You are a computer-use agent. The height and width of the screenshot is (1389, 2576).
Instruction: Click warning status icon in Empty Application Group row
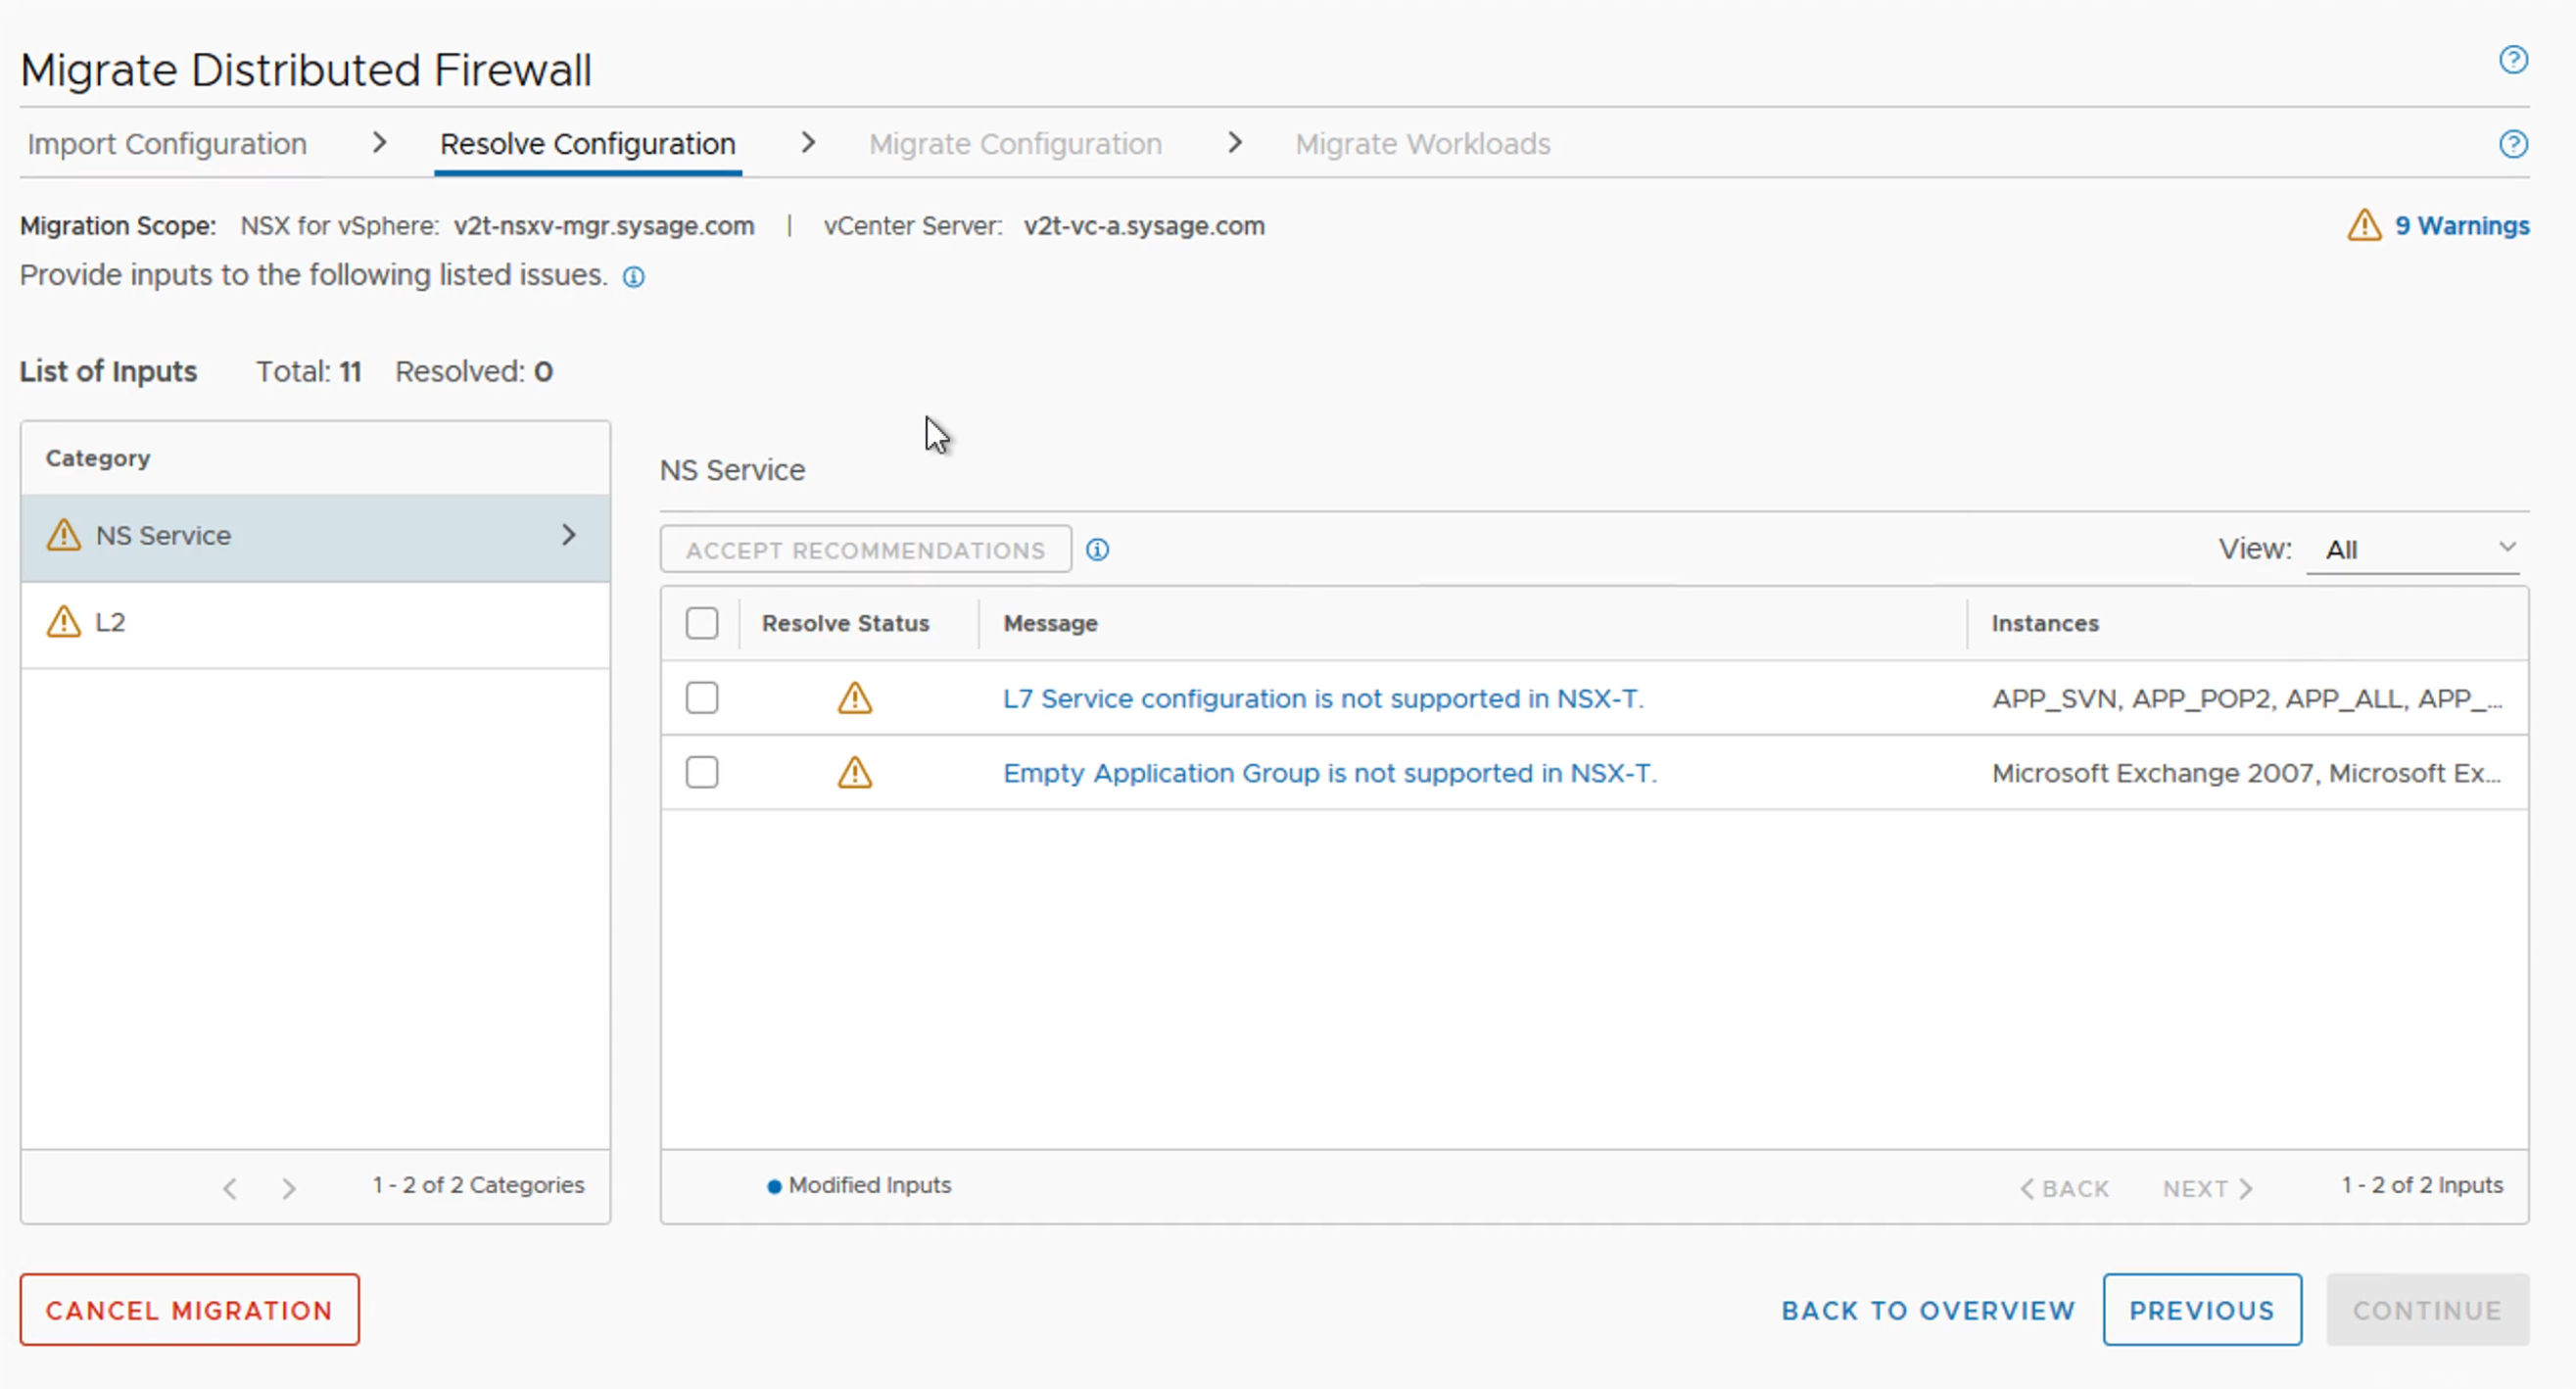[855, 772]
